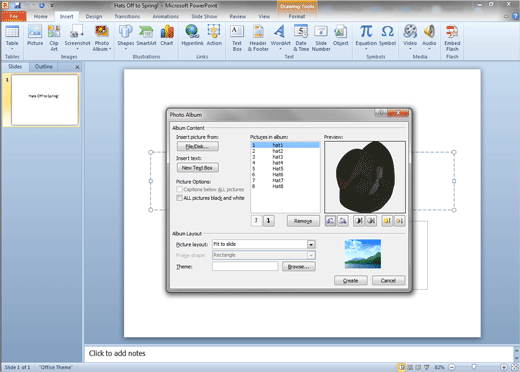Expand the Shapes dropdown arrow
Image resolution: width=520 pixels, height=372 pixels.
pyautogui.click(x=126, y=49)
